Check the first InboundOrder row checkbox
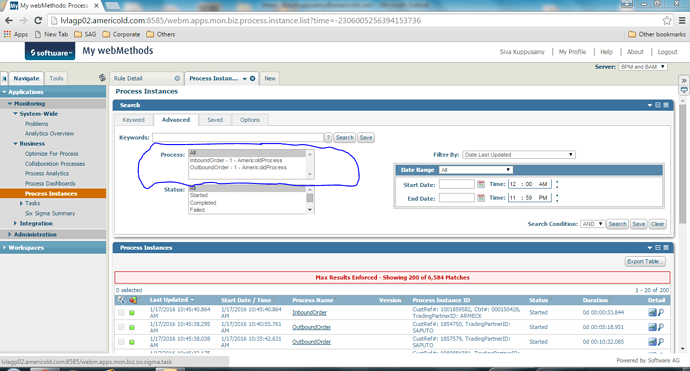Image resolution: width=690 pixels, height=371 pixels. pos(121,312)
